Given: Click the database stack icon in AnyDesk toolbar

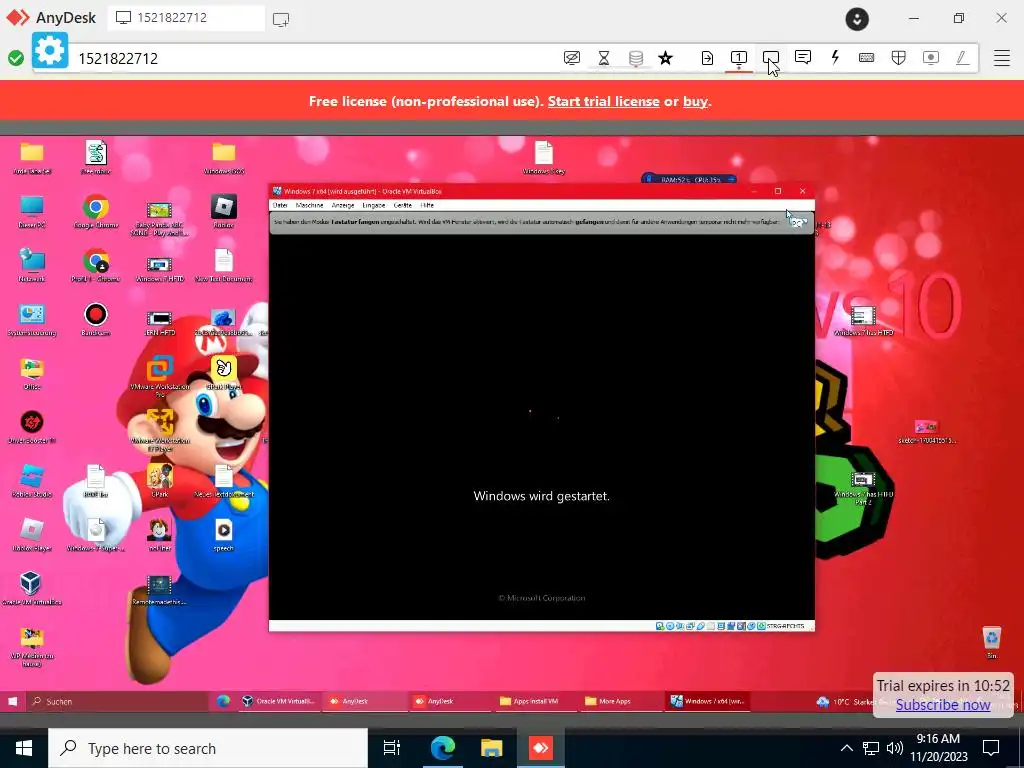Looking at the screenshot, I should [x=635, y=58].
